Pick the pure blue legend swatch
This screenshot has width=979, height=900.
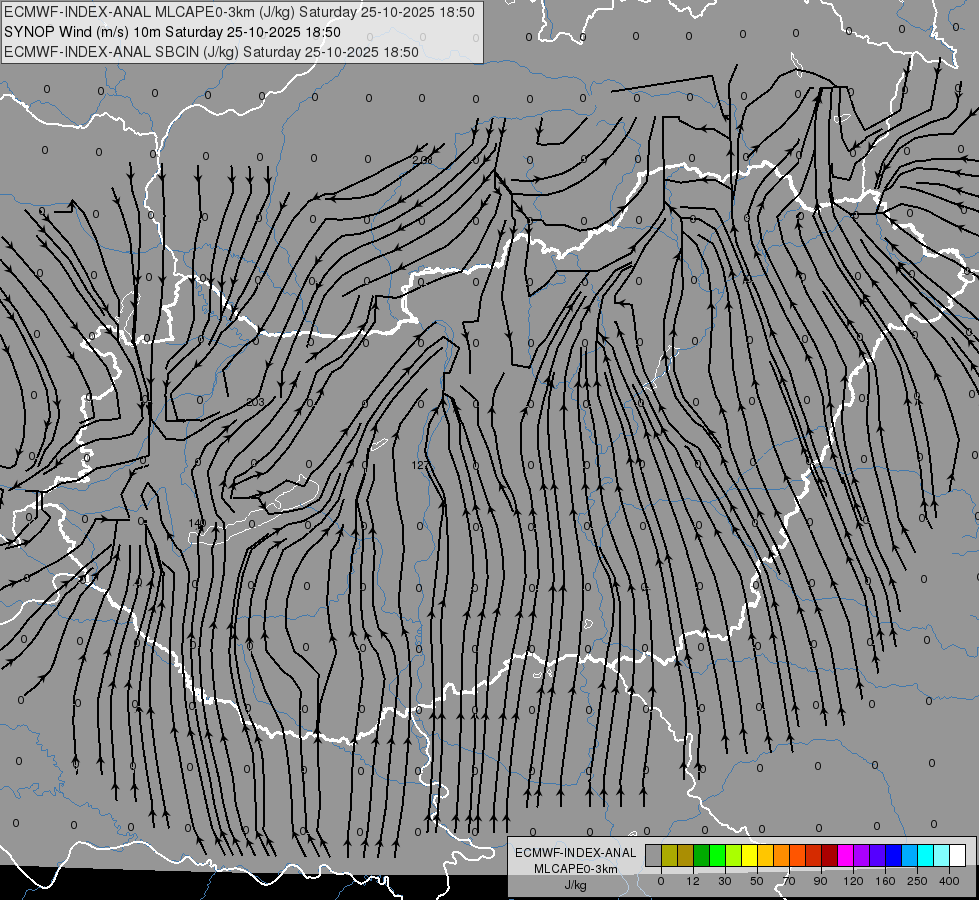point(893,855)
